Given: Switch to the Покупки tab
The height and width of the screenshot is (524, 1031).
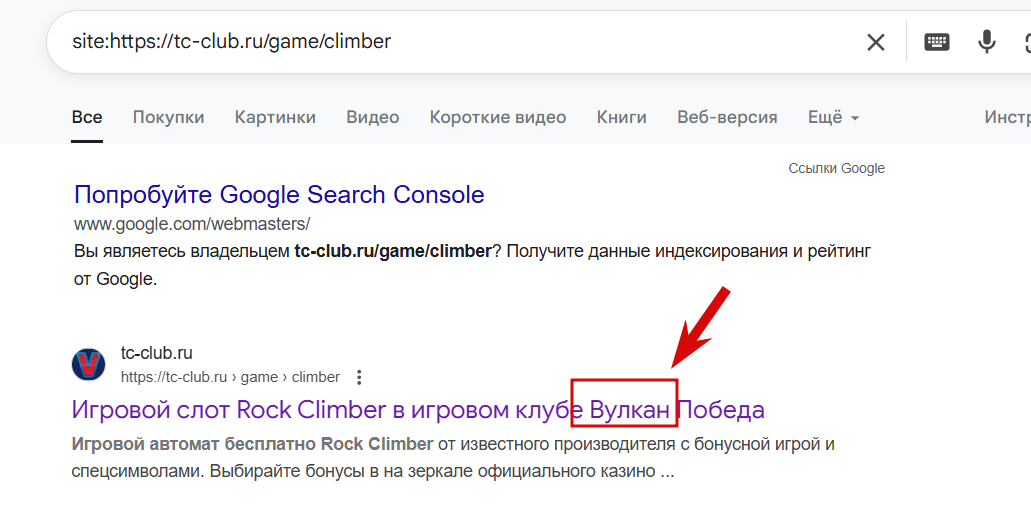Looking at the screenshot, I should click(168, 117).
